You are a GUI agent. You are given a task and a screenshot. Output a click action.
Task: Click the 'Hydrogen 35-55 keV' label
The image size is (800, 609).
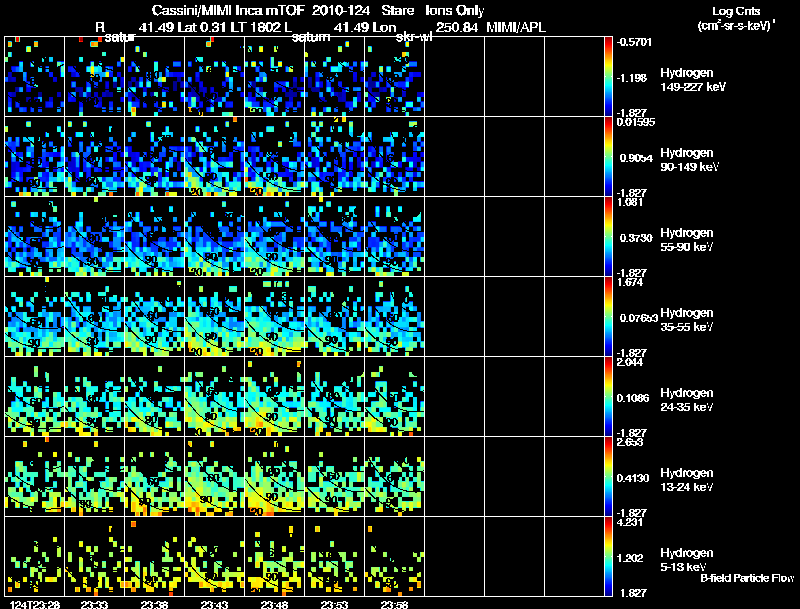click(x=687, y=320)
